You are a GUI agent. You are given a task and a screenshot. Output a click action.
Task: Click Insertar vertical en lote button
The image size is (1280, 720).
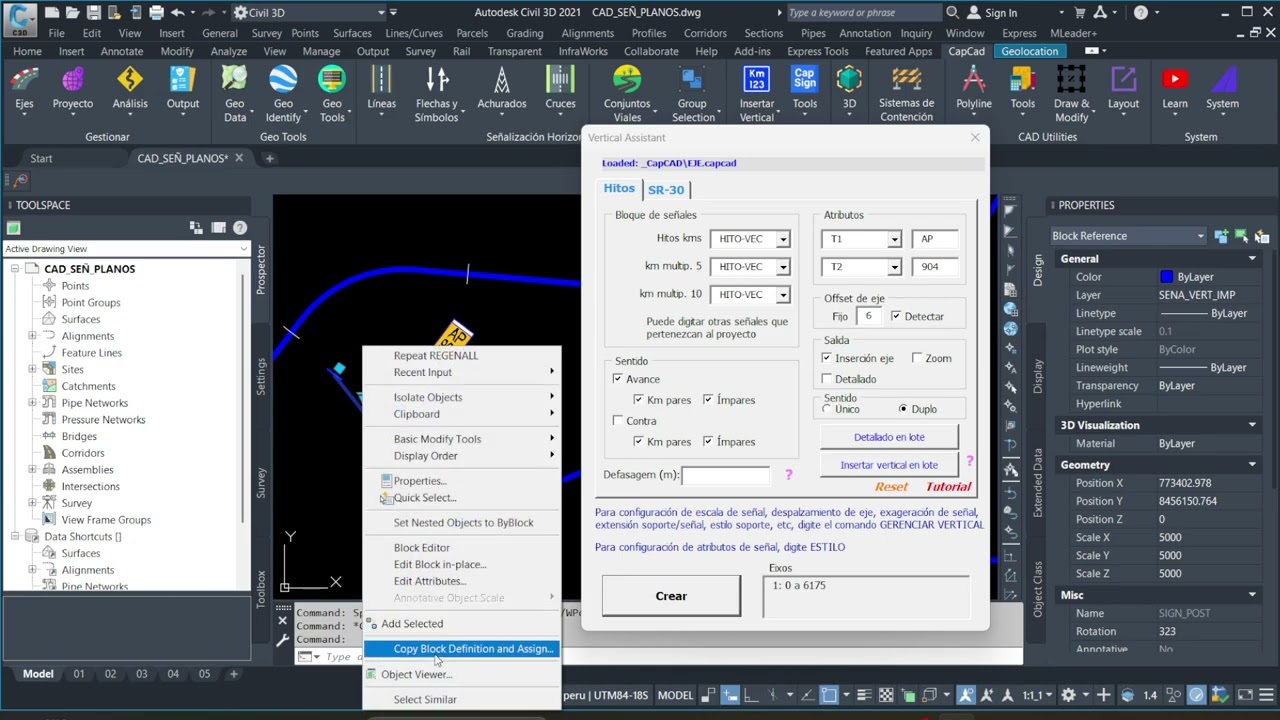(889, 465)
